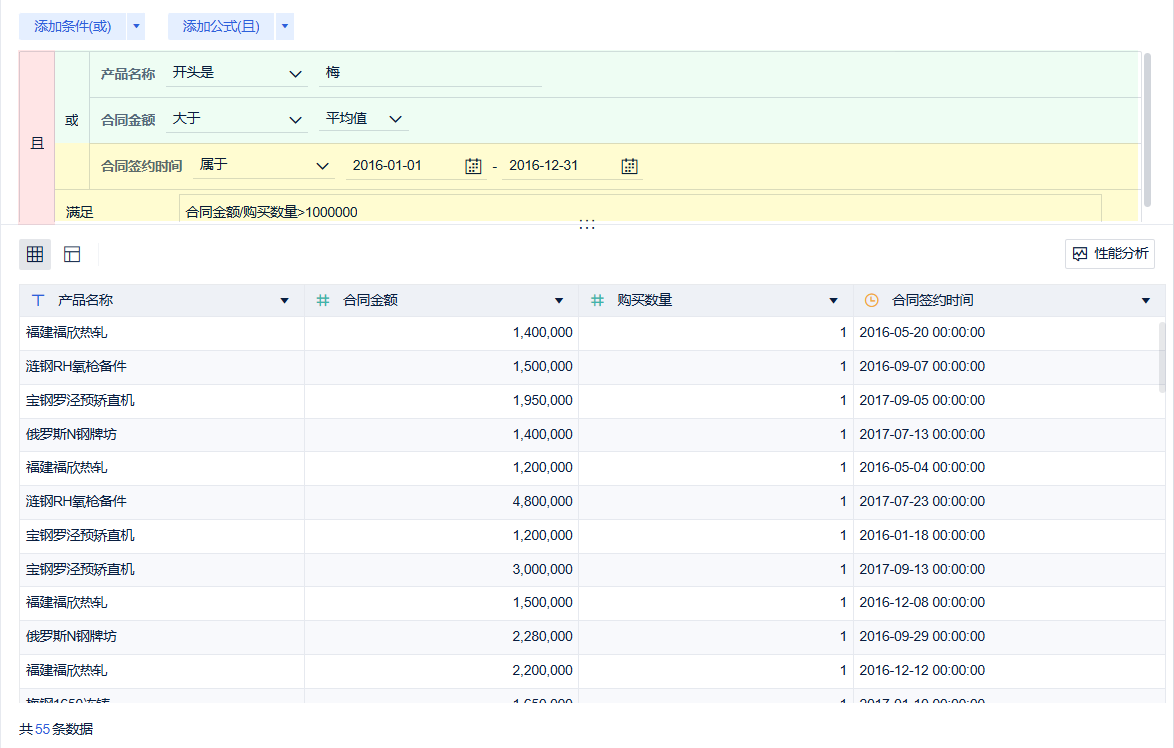Screen dimensions: 1174x748
Task: Open the 平均值 dropdown
Action: [364, 119]
